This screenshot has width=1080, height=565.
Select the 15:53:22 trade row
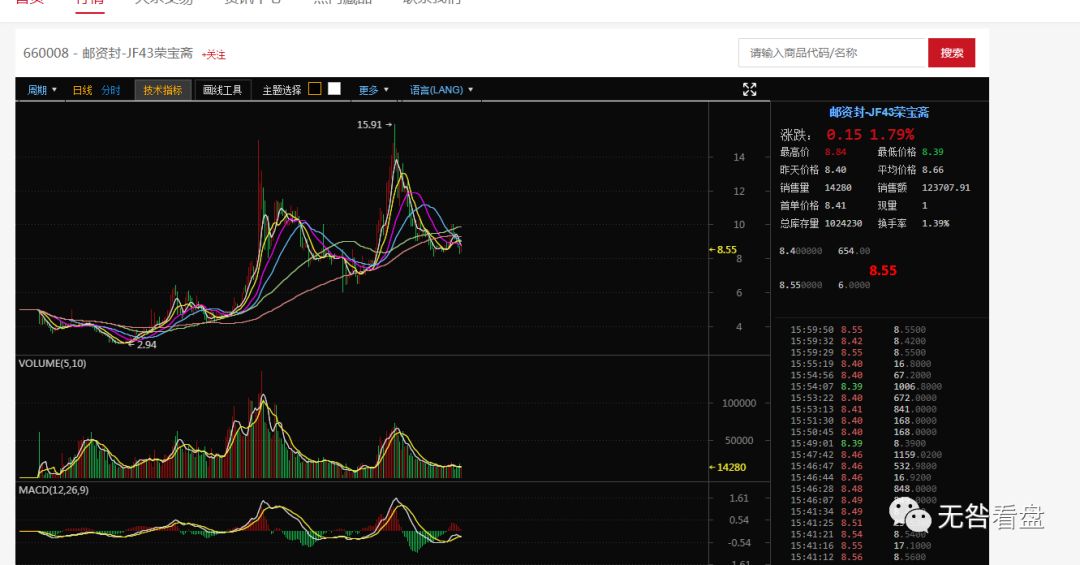tap(864, 398)
